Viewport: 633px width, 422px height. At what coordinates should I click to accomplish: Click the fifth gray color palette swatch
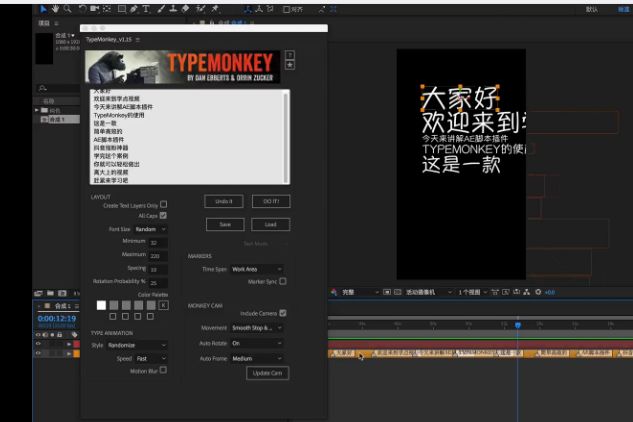[151, 305]
